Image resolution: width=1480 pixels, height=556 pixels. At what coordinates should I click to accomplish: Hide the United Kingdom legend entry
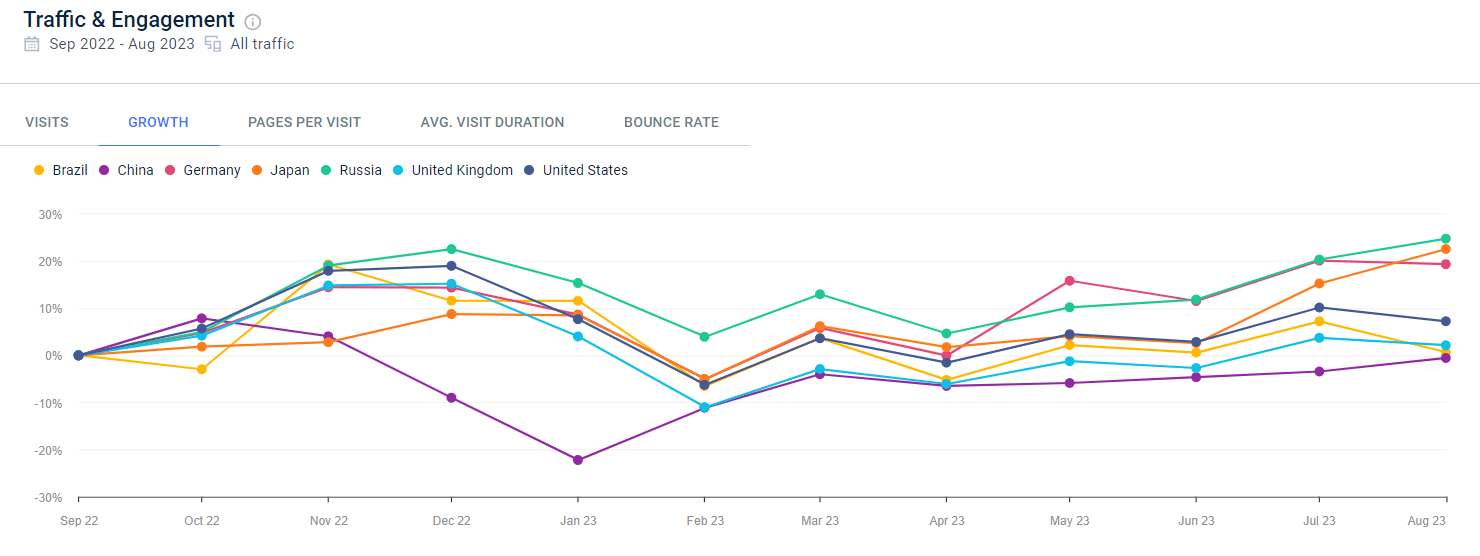pyautogui.click(x=453, y=170)
